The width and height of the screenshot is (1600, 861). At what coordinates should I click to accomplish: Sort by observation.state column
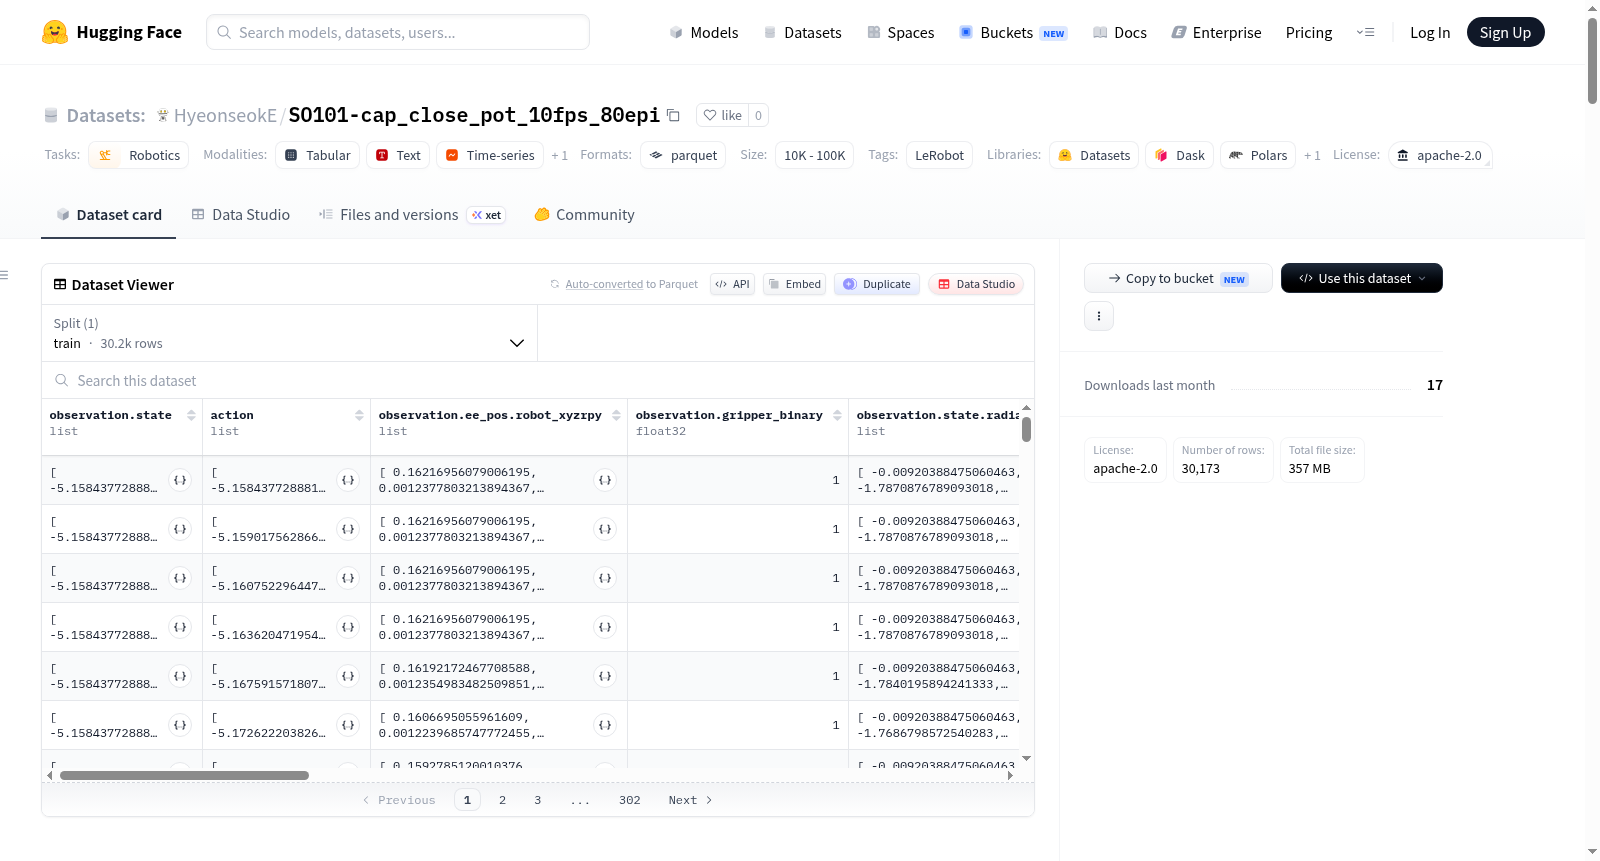[x=191, y=415]
